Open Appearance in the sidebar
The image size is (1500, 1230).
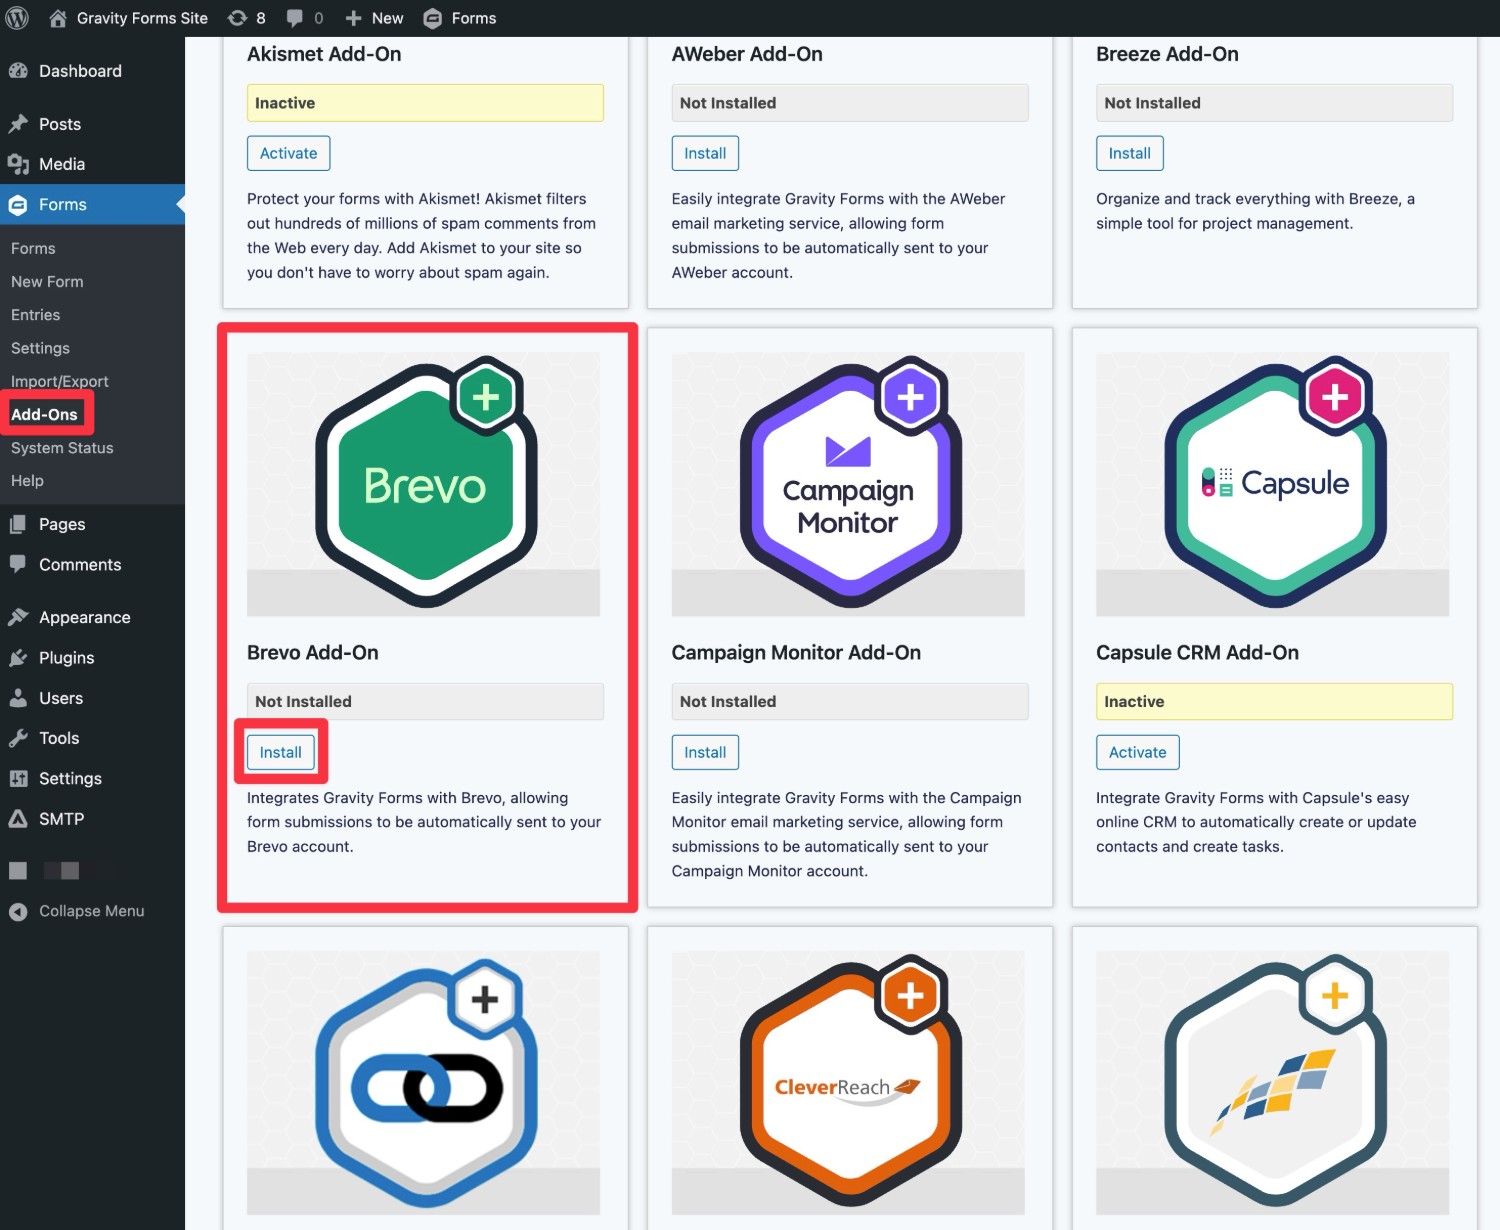(x=85, y=617)
